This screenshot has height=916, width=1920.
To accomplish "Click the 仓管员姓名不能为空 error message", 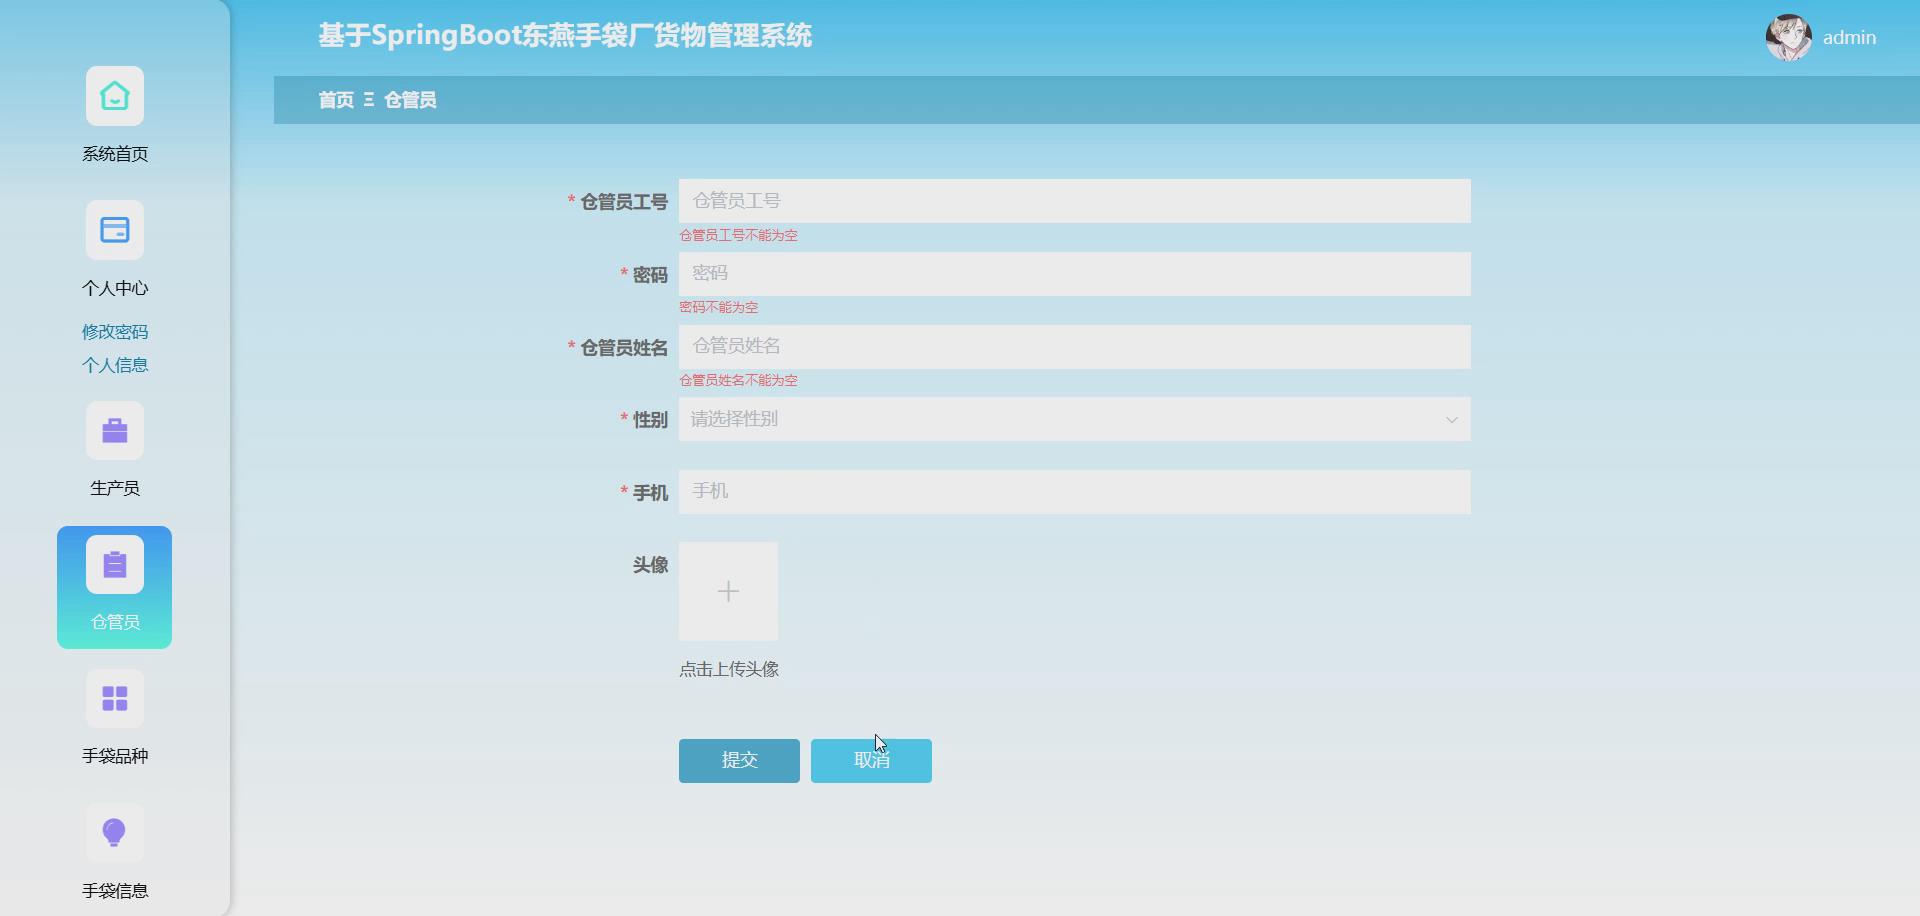I will 738,380.
